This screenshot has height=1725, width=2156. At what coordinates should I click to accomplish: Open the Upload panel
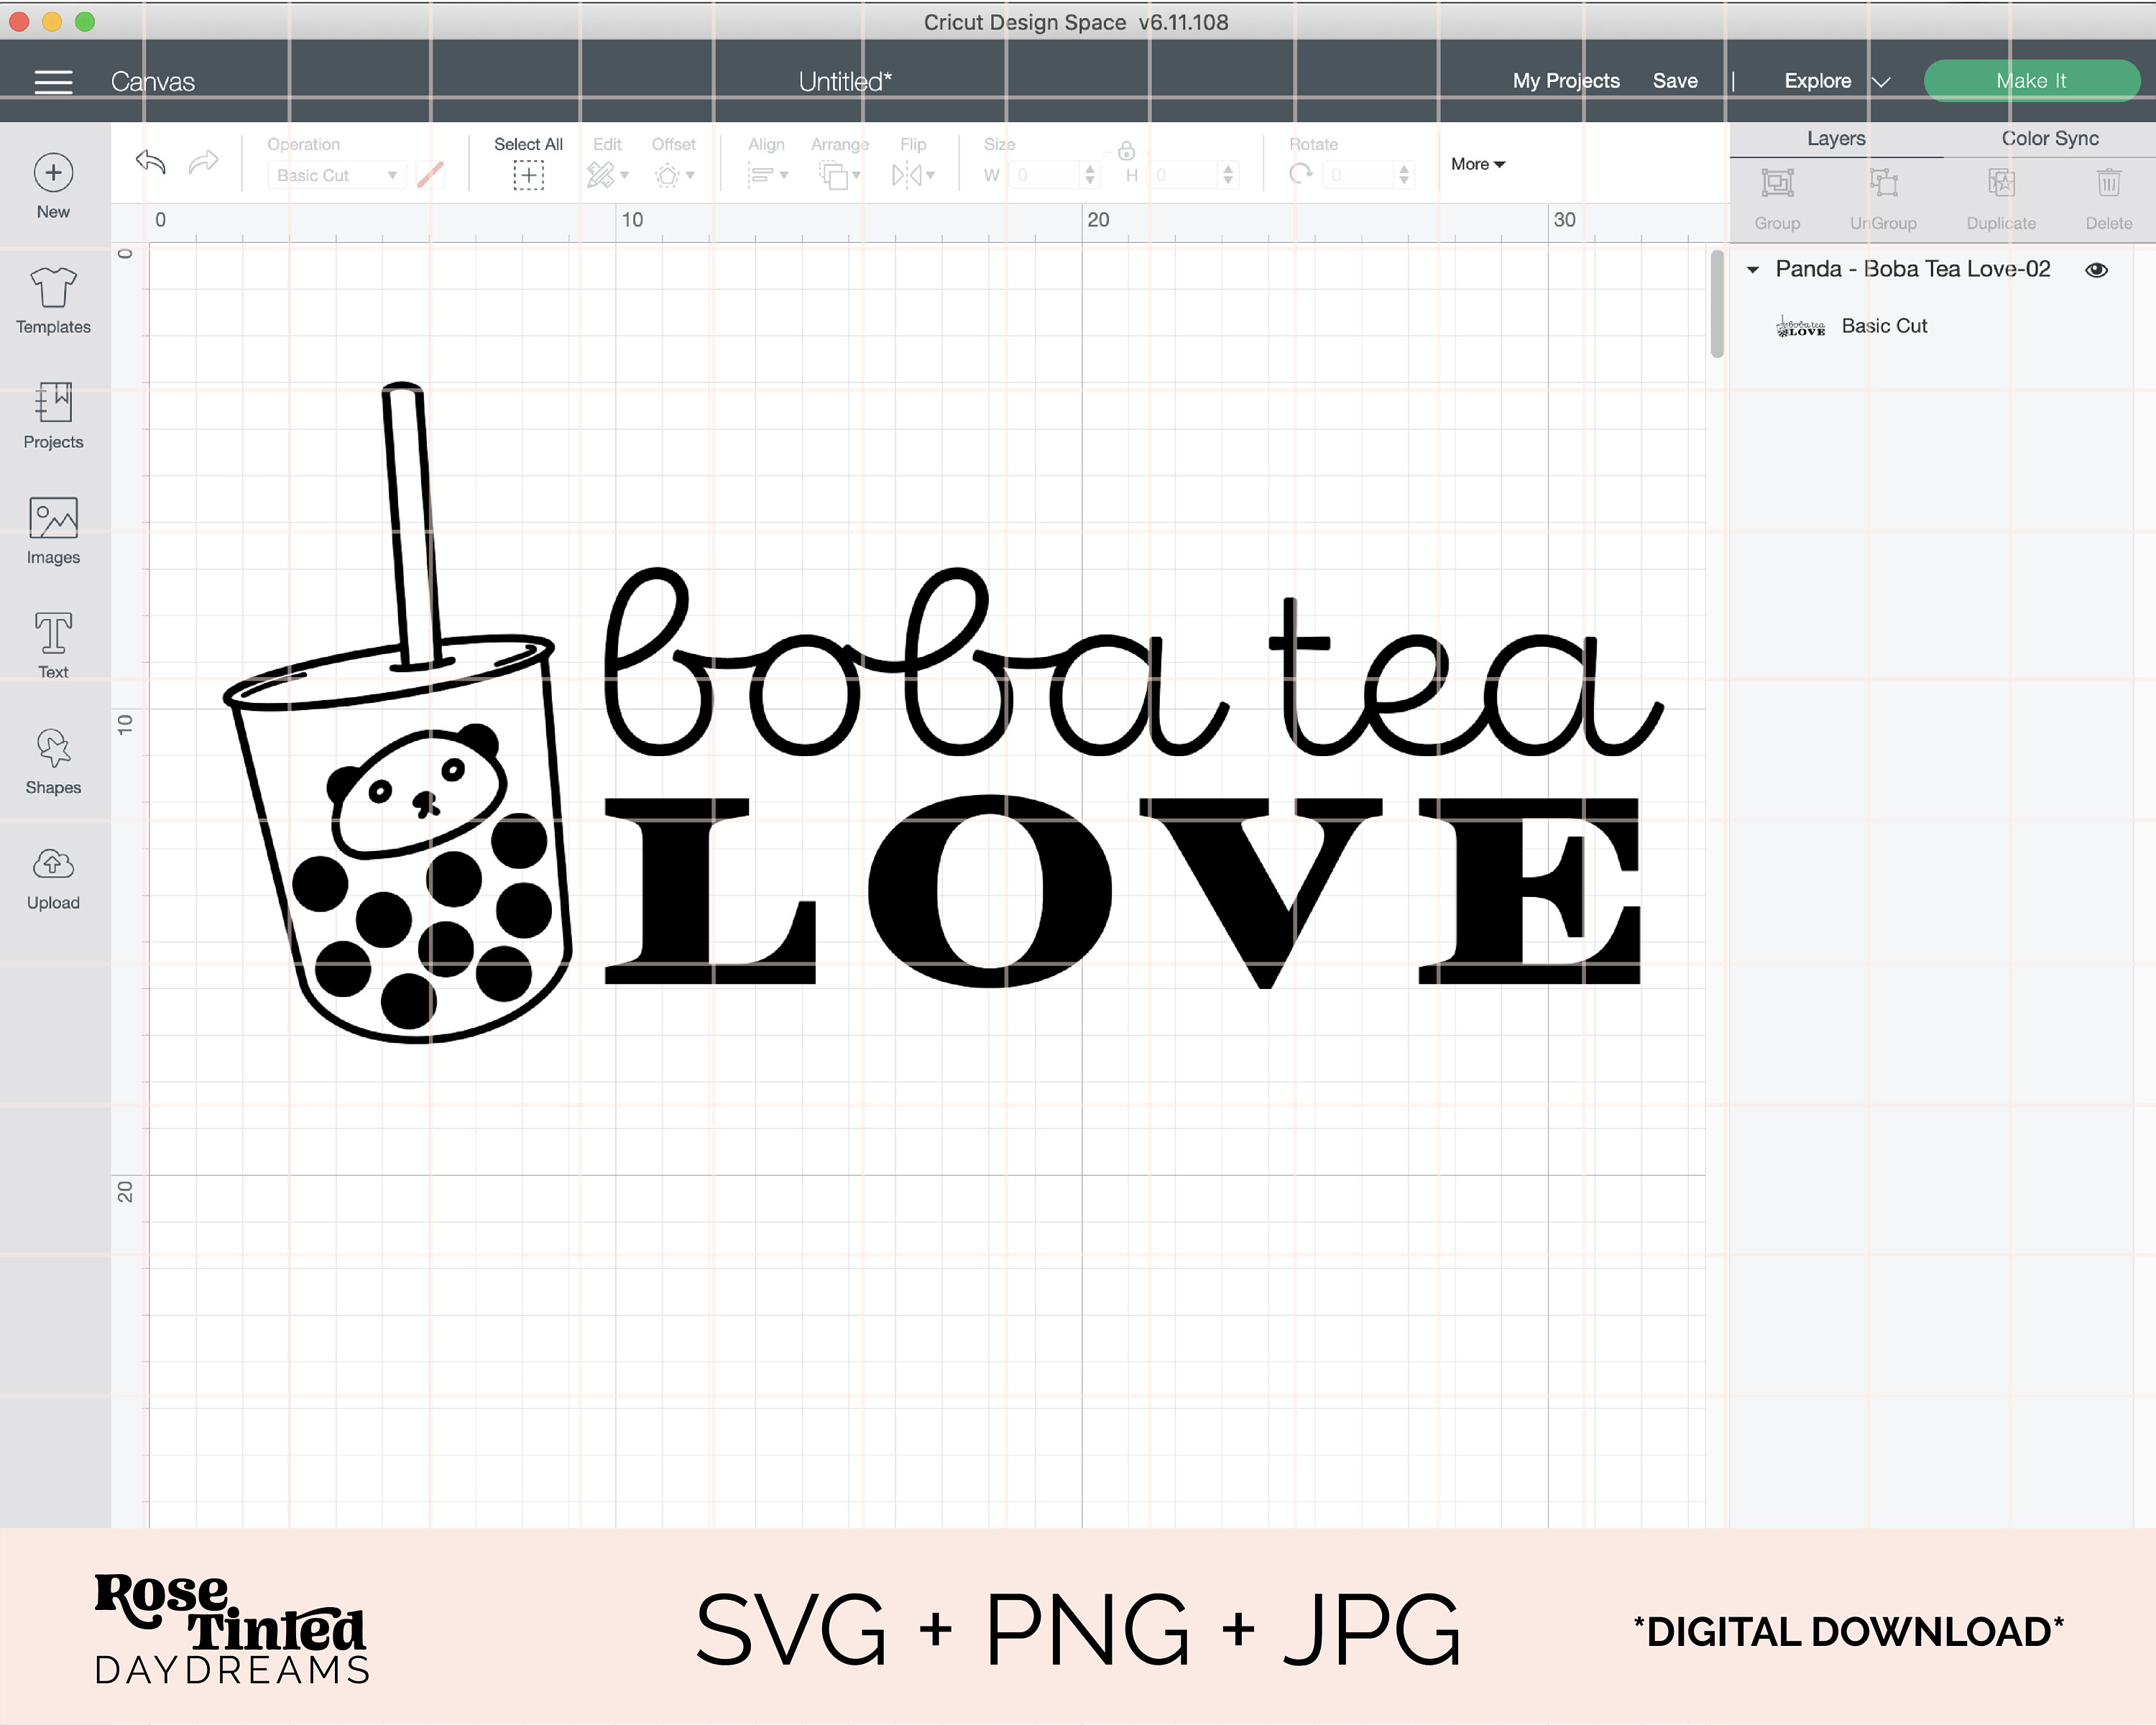[x=53, y=875]
